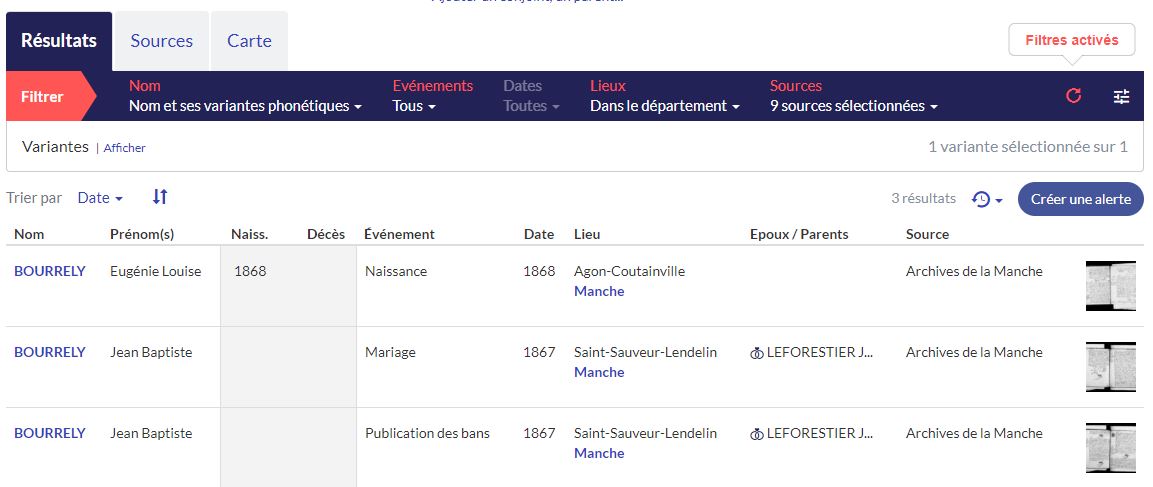
Task: Expand the Evénements Tous dropdown
Action: tap(414, 106)
